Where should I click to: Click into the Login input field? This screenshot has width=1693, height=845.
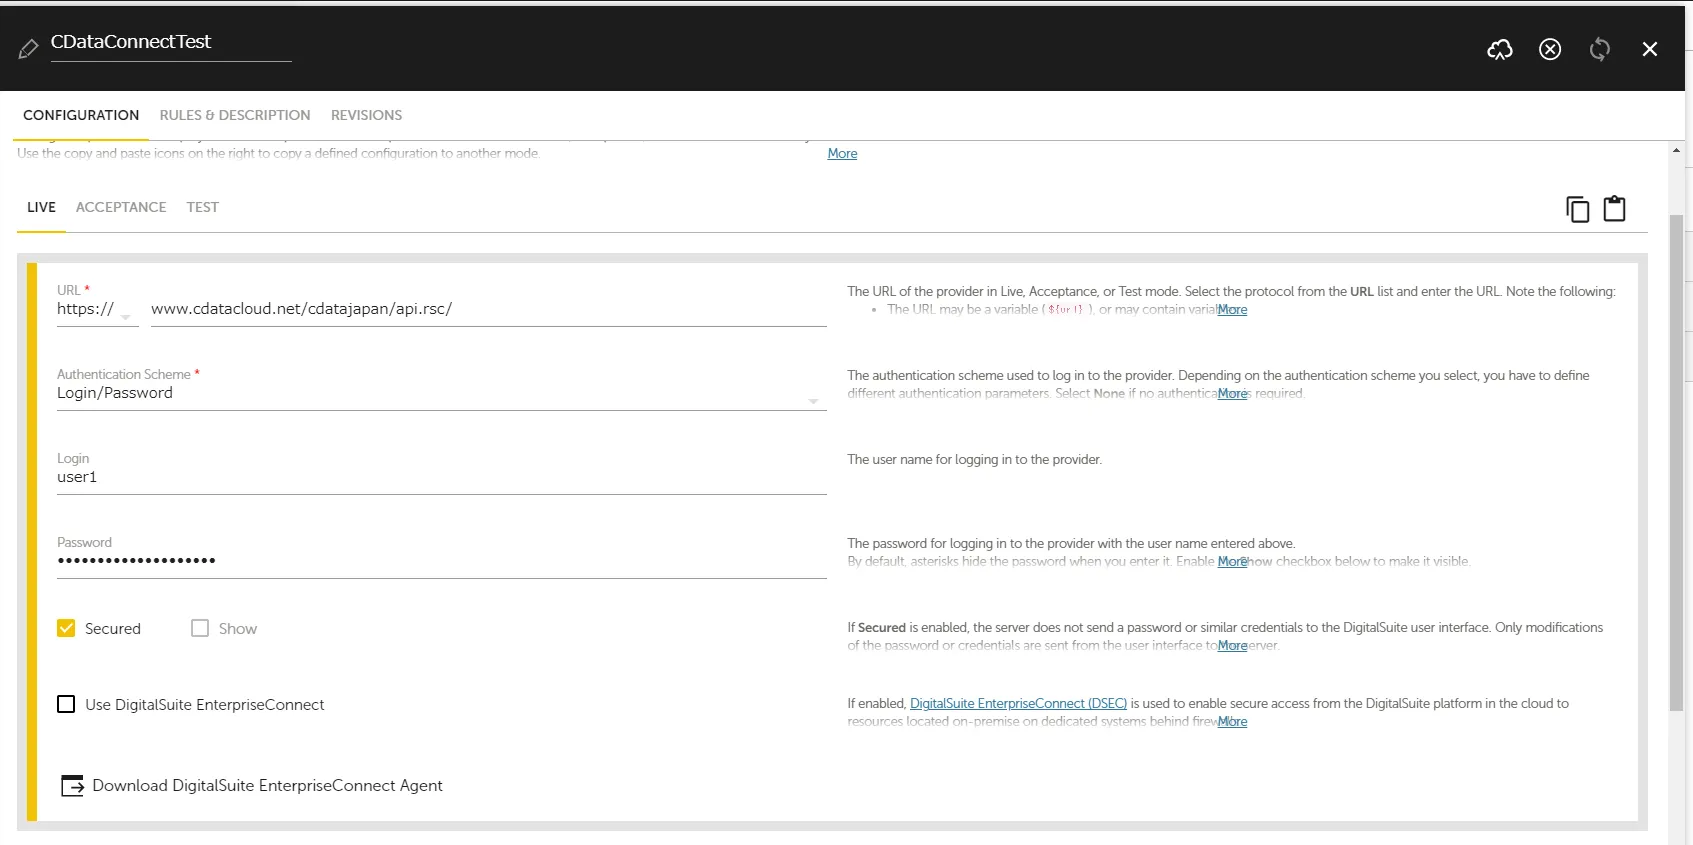pos(440,478)
